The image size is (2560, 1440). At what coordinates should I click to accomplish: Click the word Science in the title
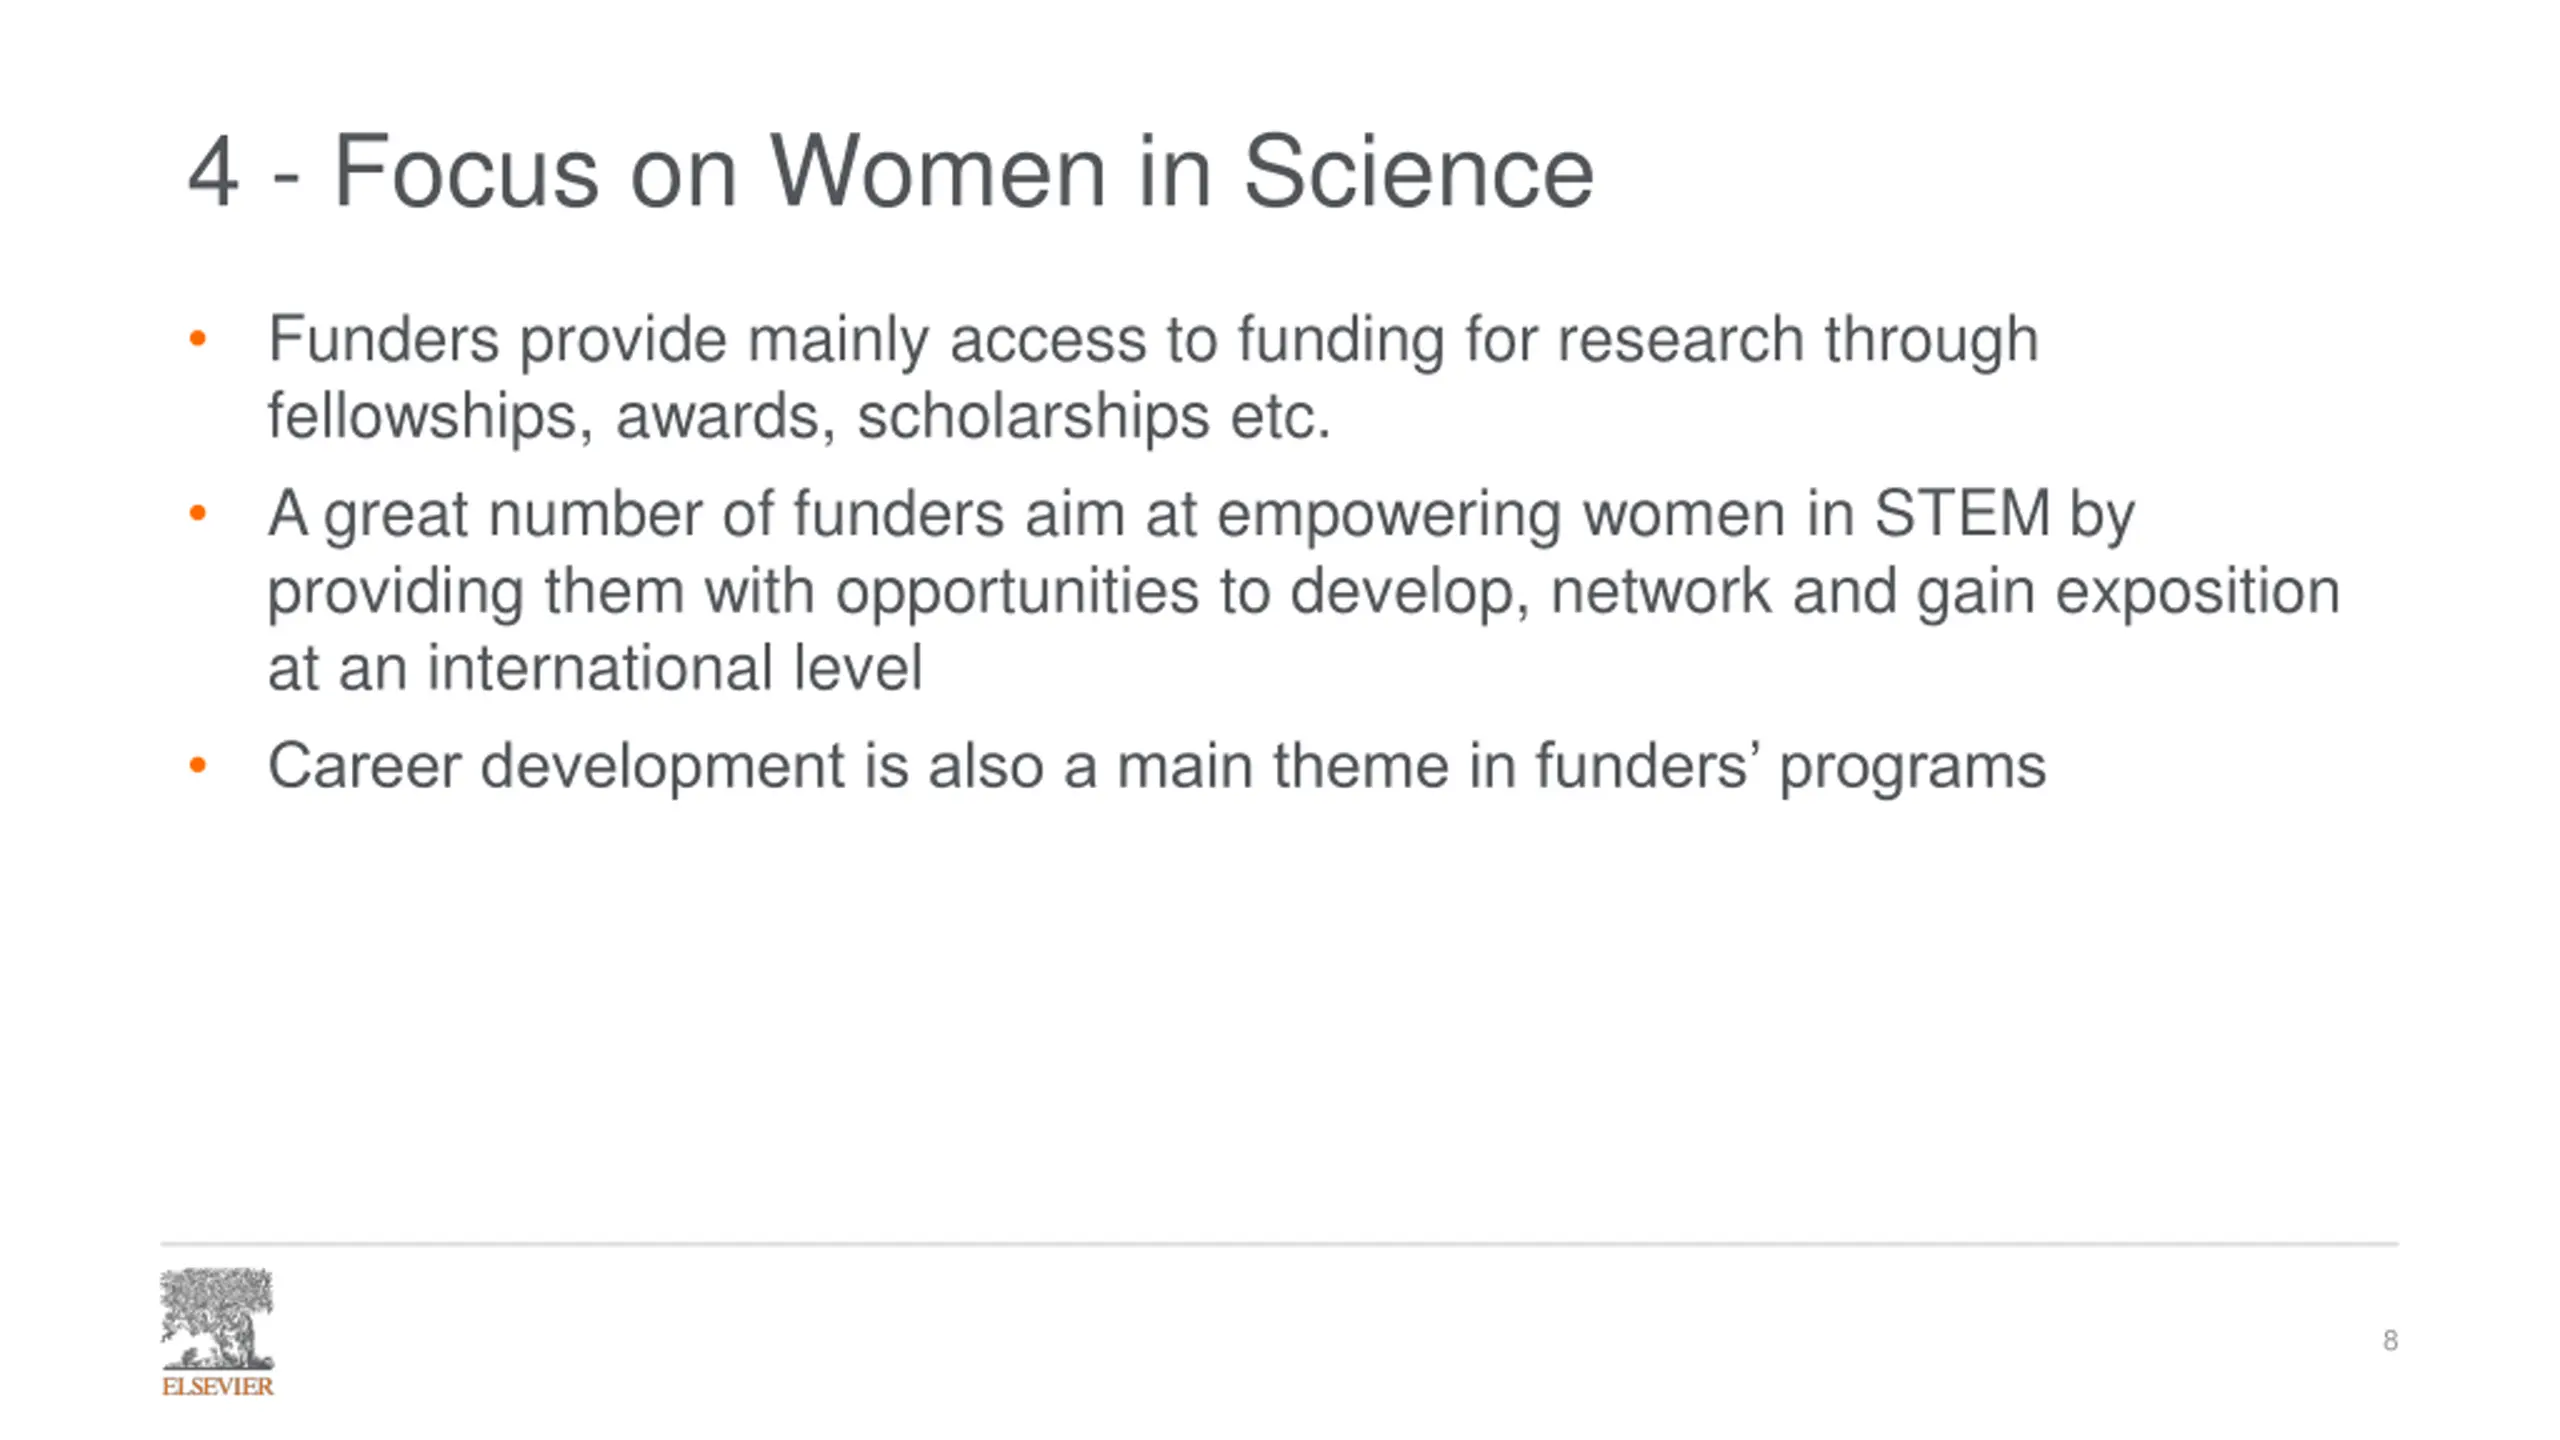pyautogui.click(x=1417, y=172)
